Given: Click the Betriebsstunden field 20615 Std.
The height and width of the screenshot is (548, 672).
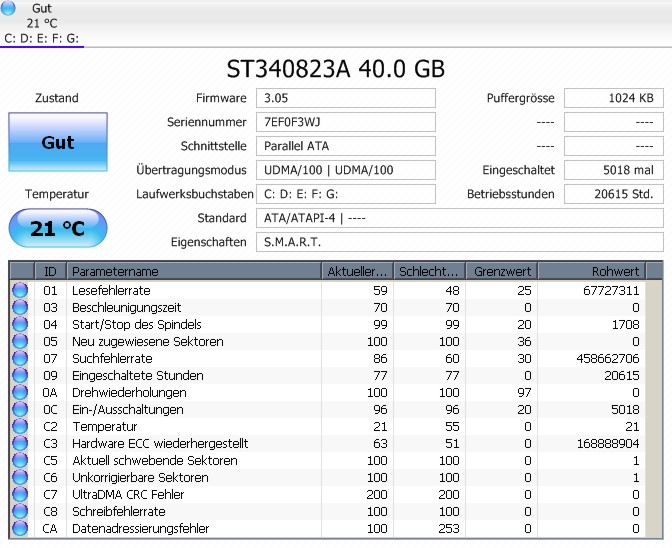Looking at the screenshot, I should click(614, 194).
